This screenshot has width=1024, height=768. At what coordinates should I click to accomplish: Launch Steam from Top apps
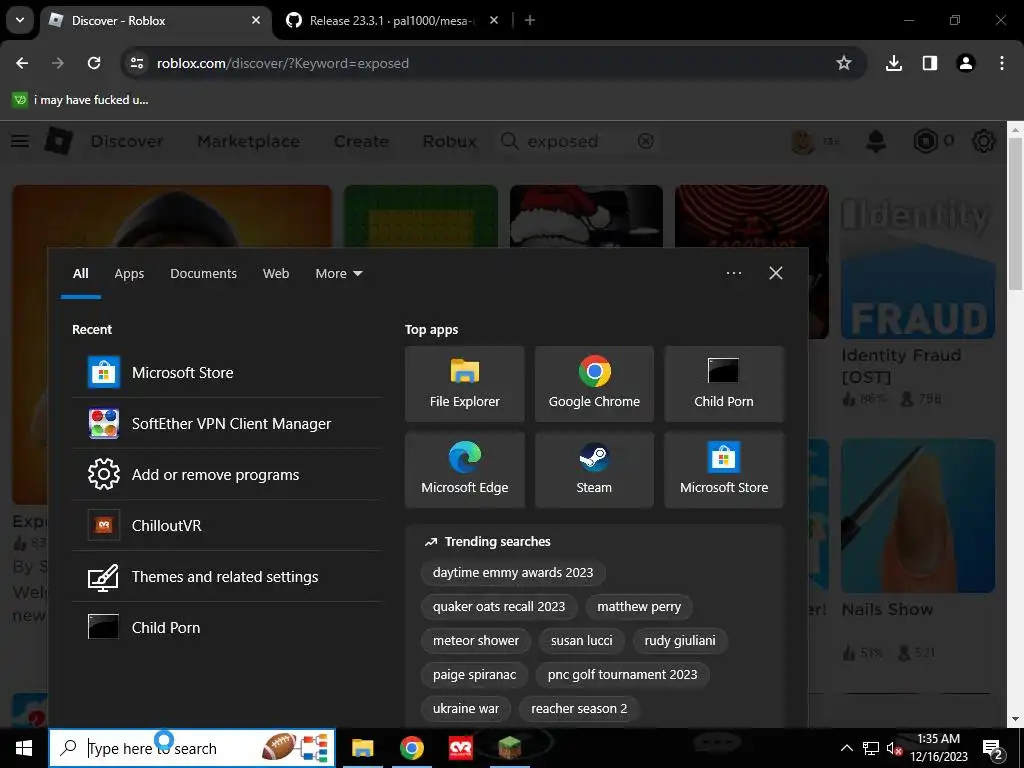(594, 470)
